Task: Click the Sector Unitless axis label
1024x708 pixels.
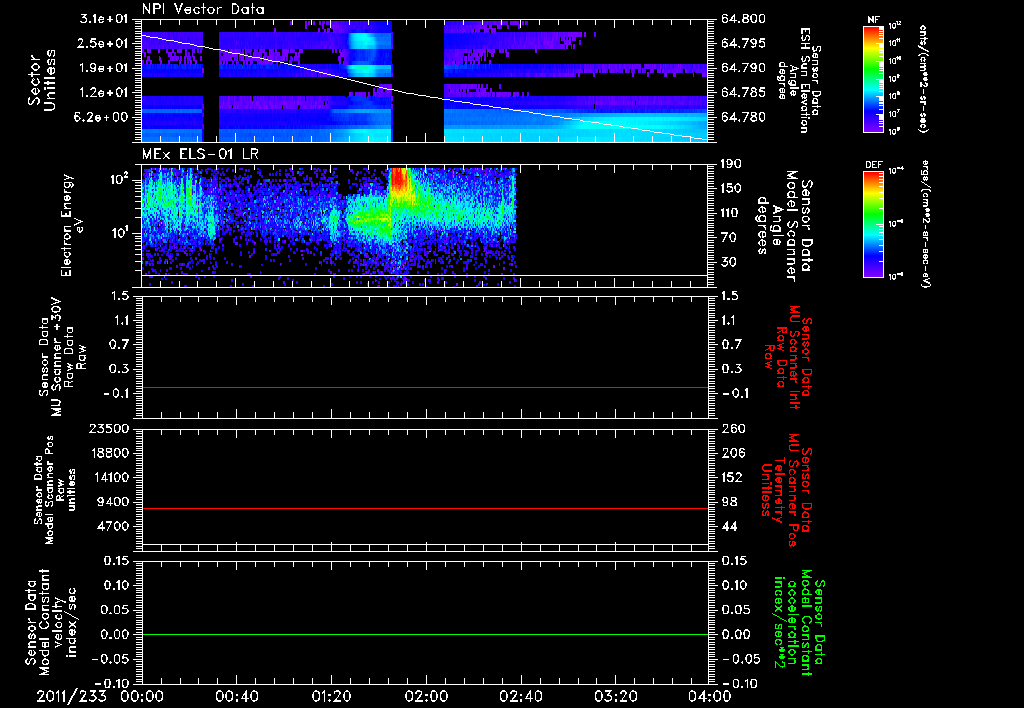Action: tap(42, 80)
